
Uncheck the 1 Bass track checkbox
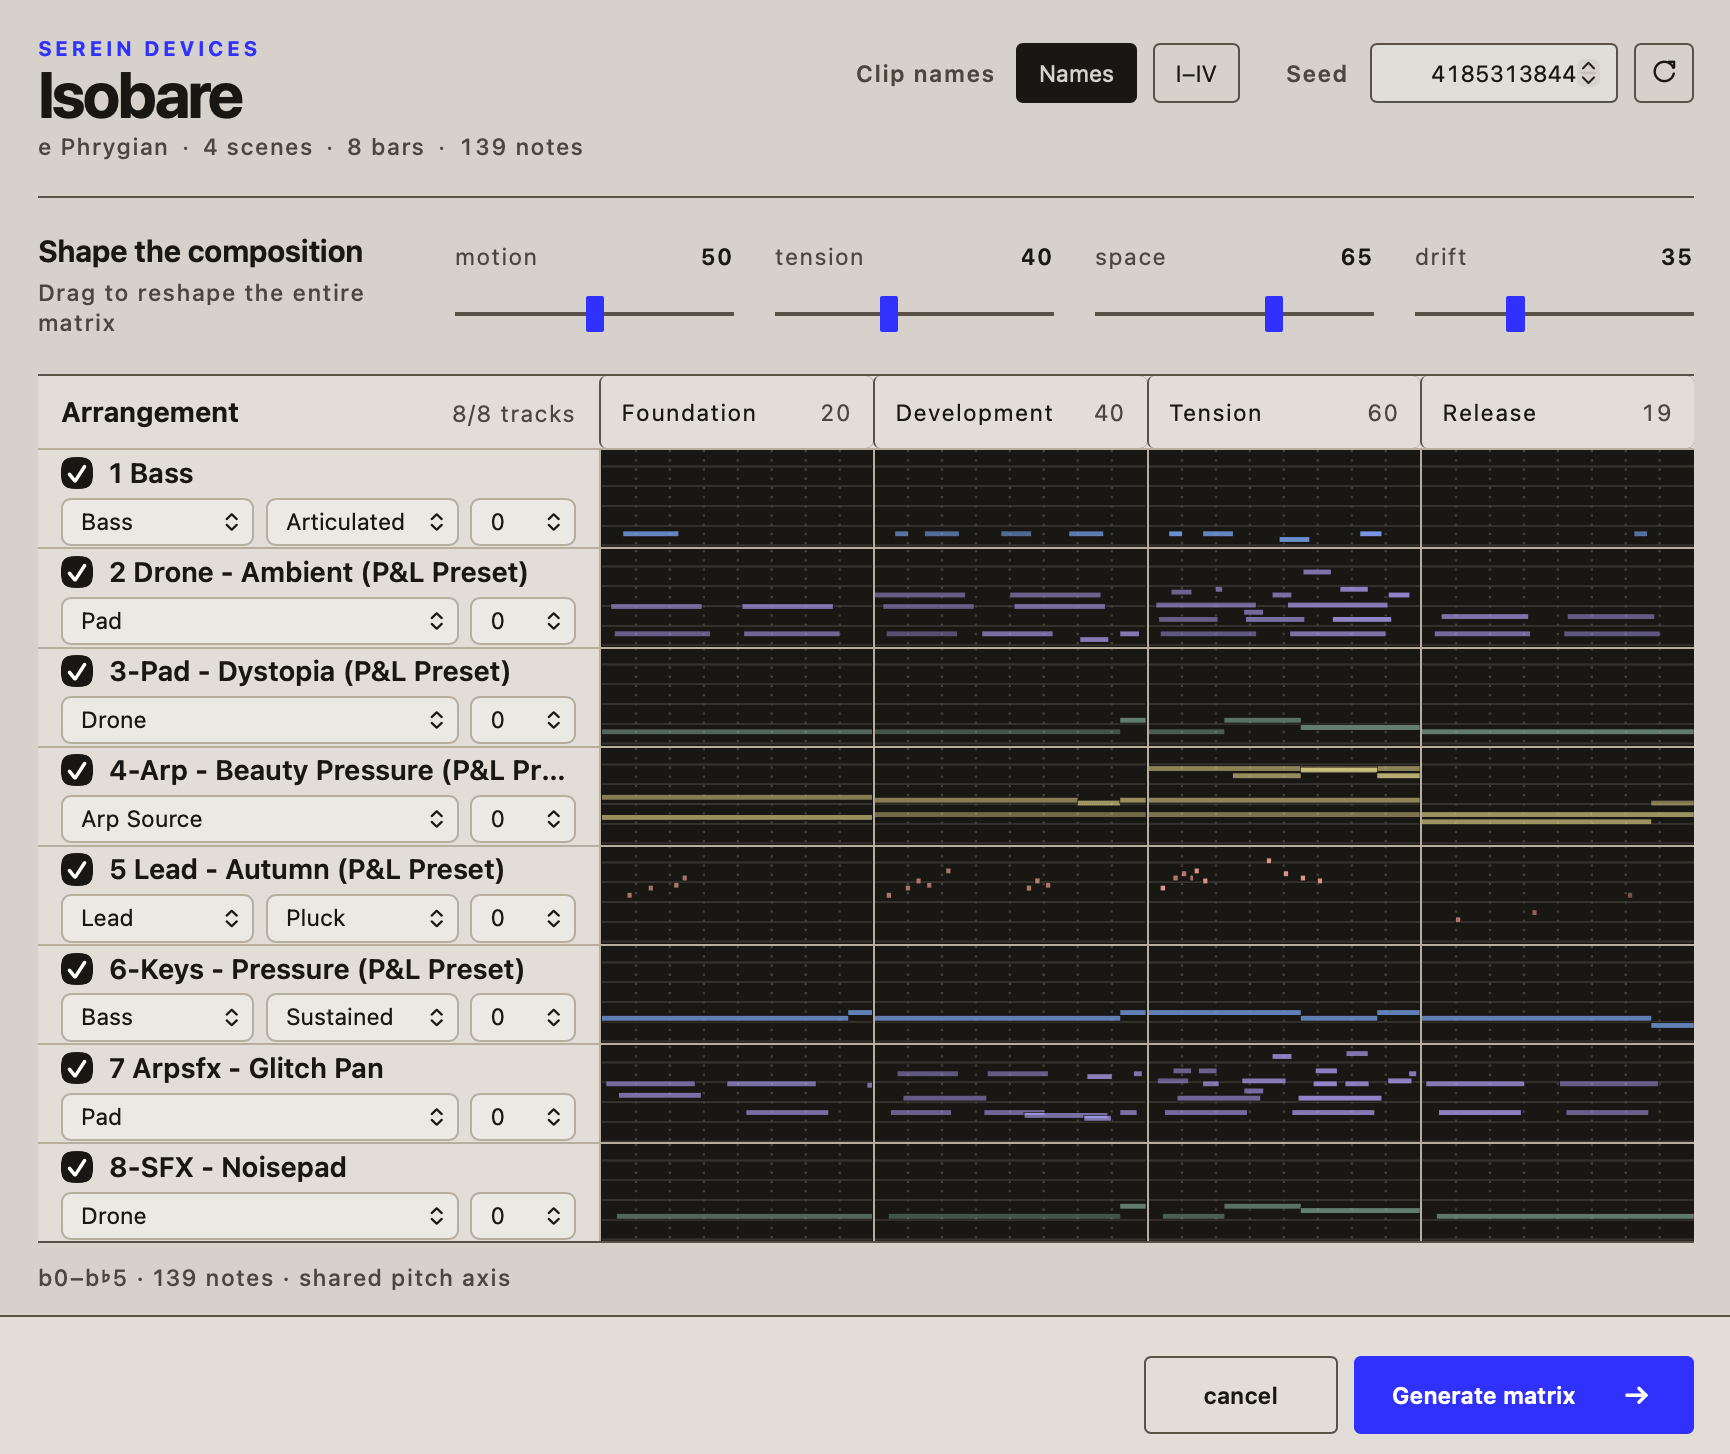(x=77, y=473)
